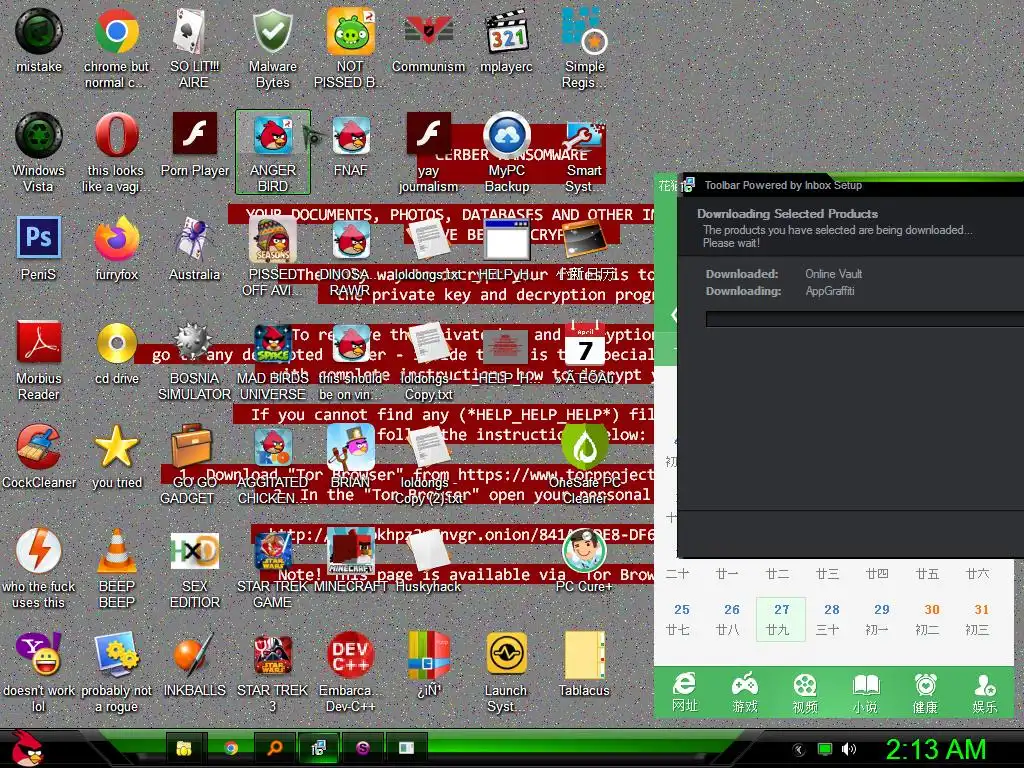The image size is (1024, 768).
Task: Open the folder icon in the taskbar
Action: (185, 748)
